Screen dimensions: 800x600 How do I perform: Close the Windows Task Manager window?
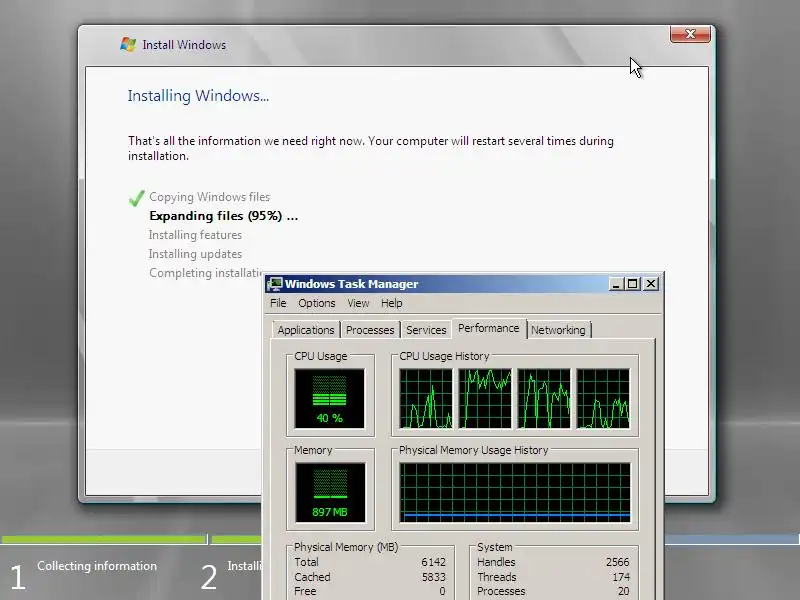tap(651, 284)
